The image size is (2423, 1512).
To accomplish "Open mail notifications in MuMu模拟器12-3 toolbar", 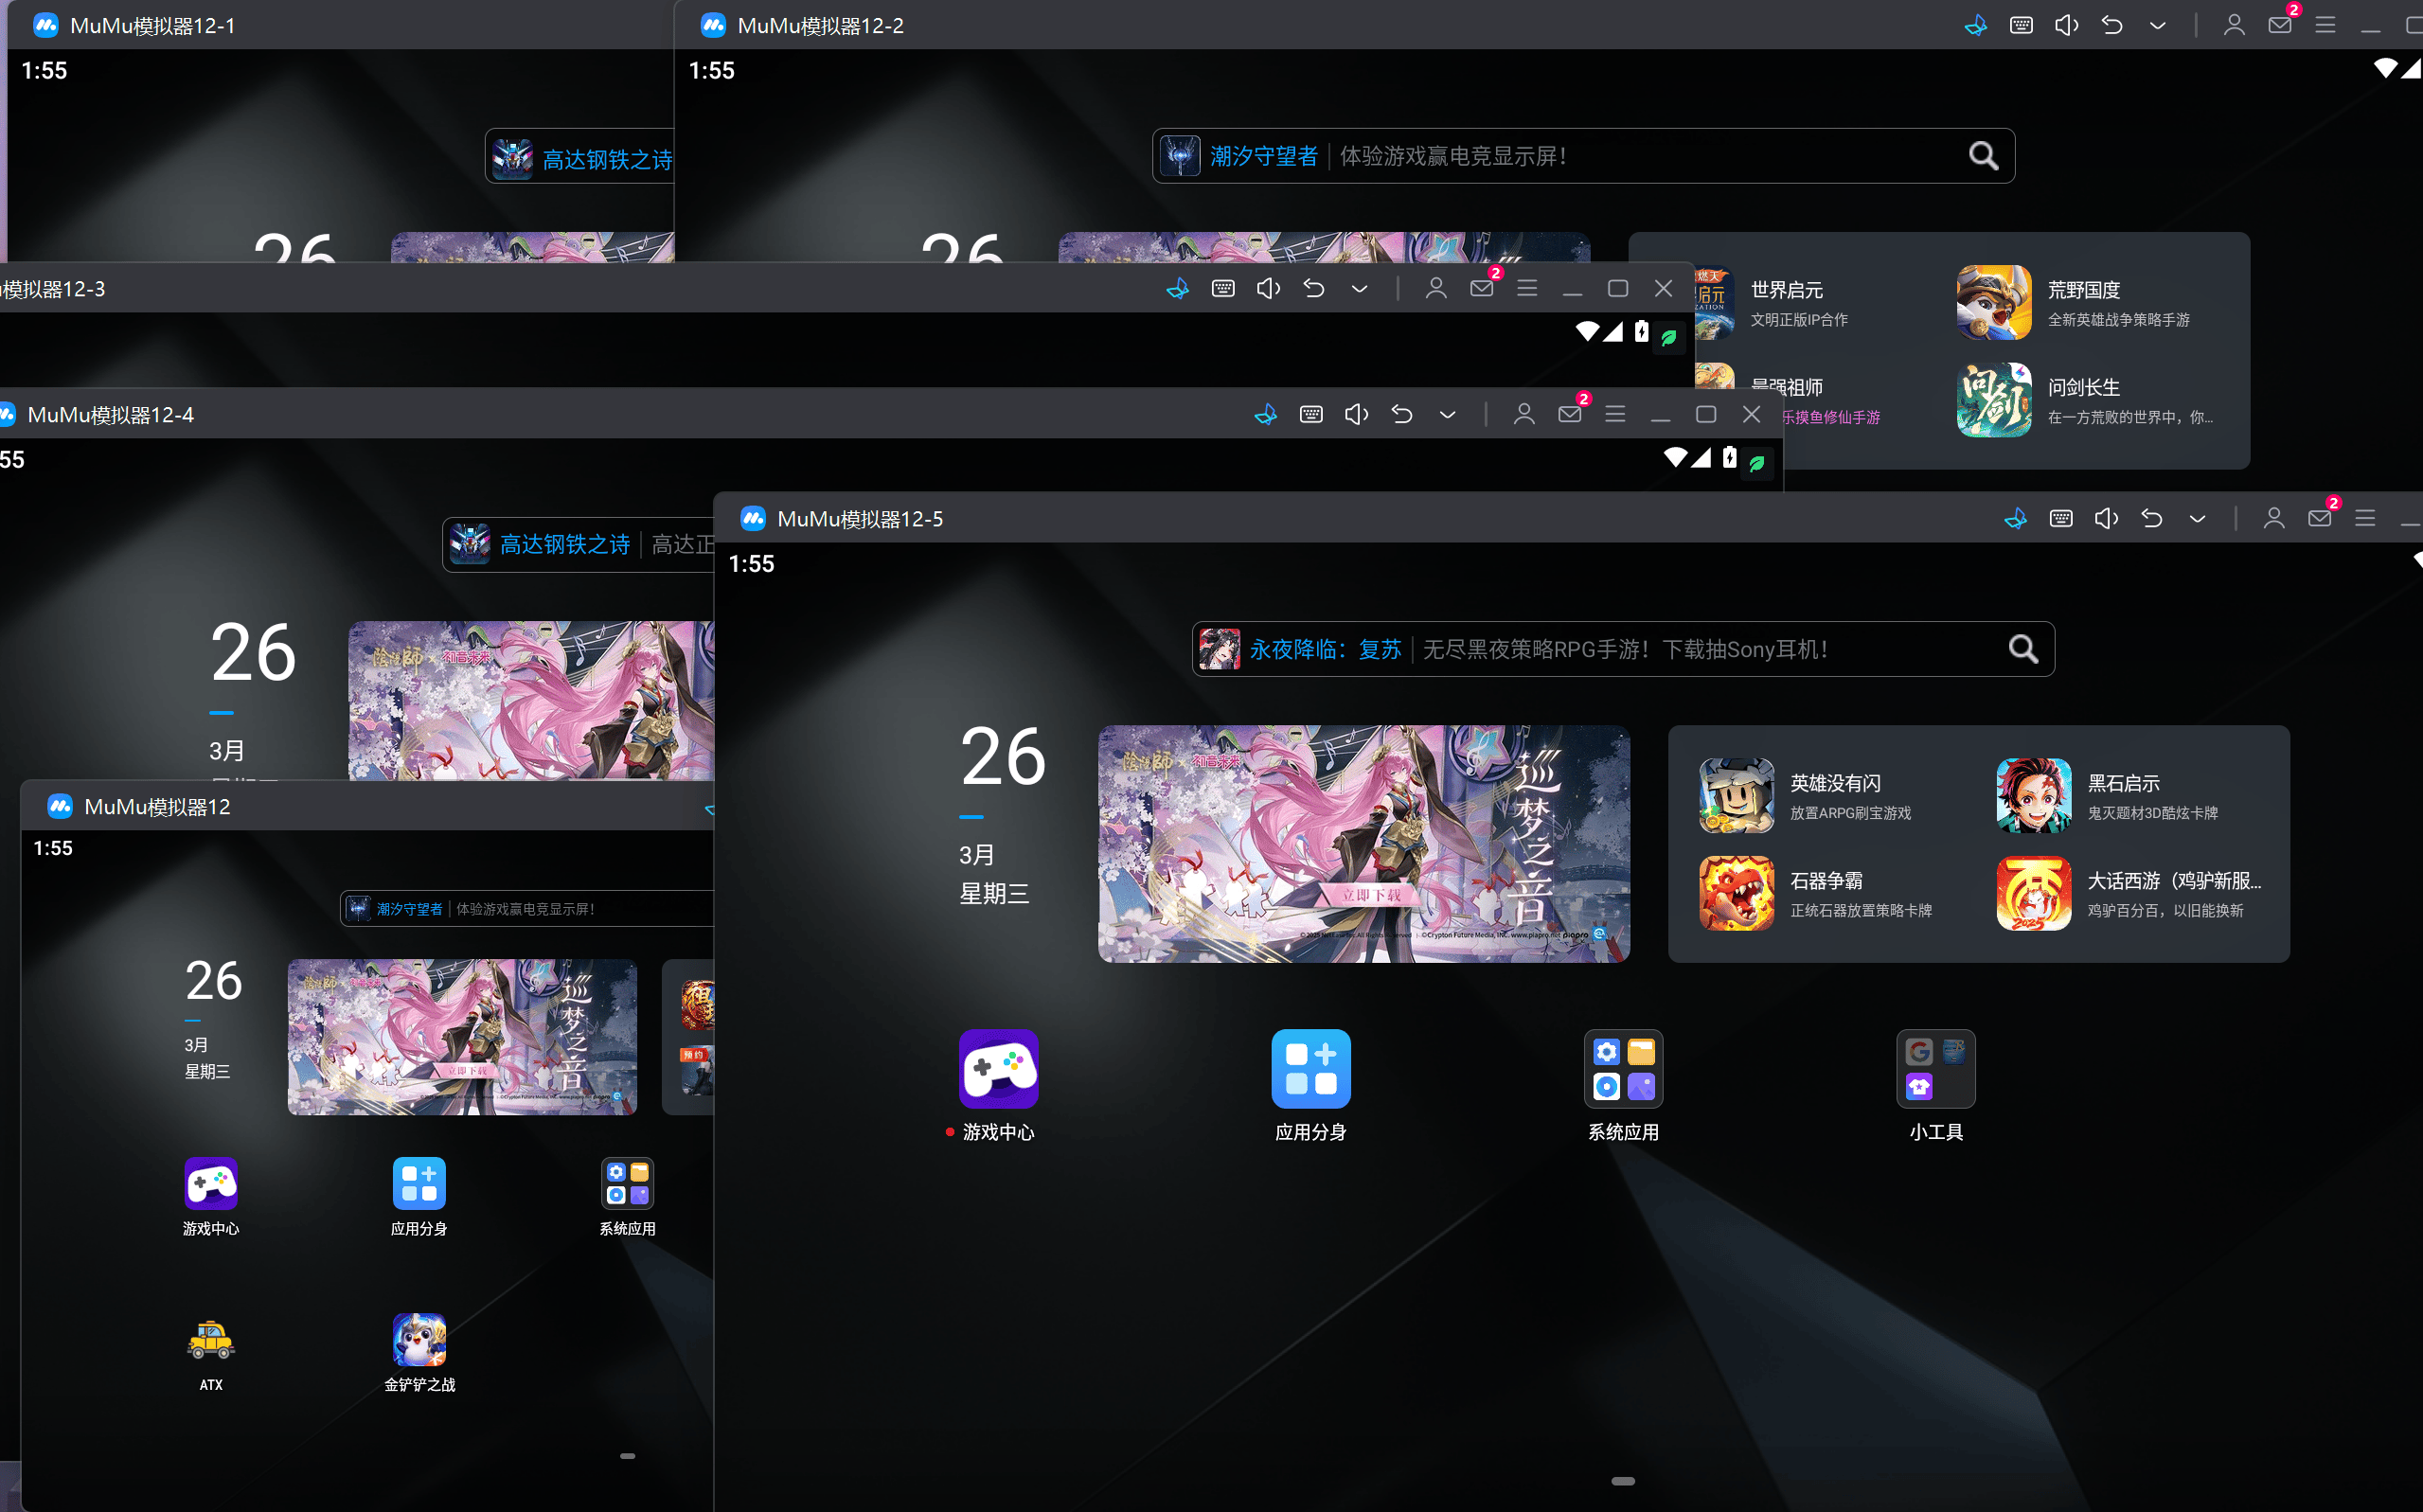I will (1481, 288).
